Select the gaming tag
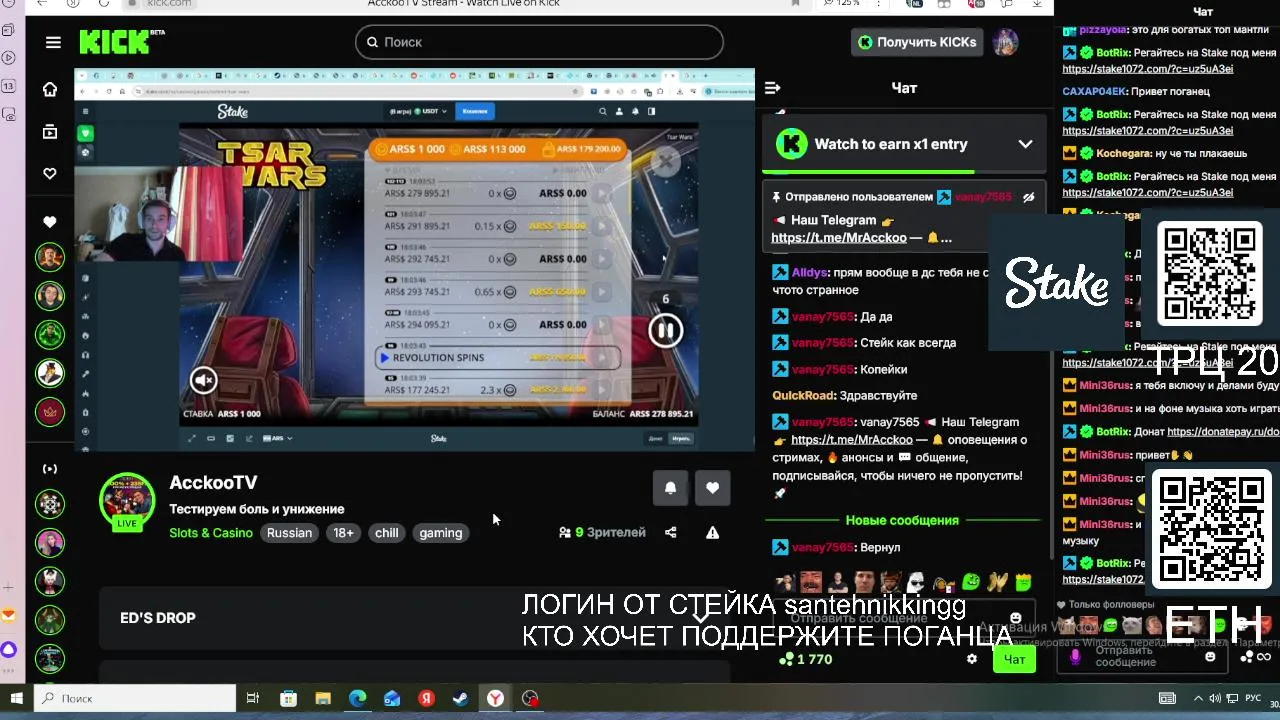 point(441,533)
